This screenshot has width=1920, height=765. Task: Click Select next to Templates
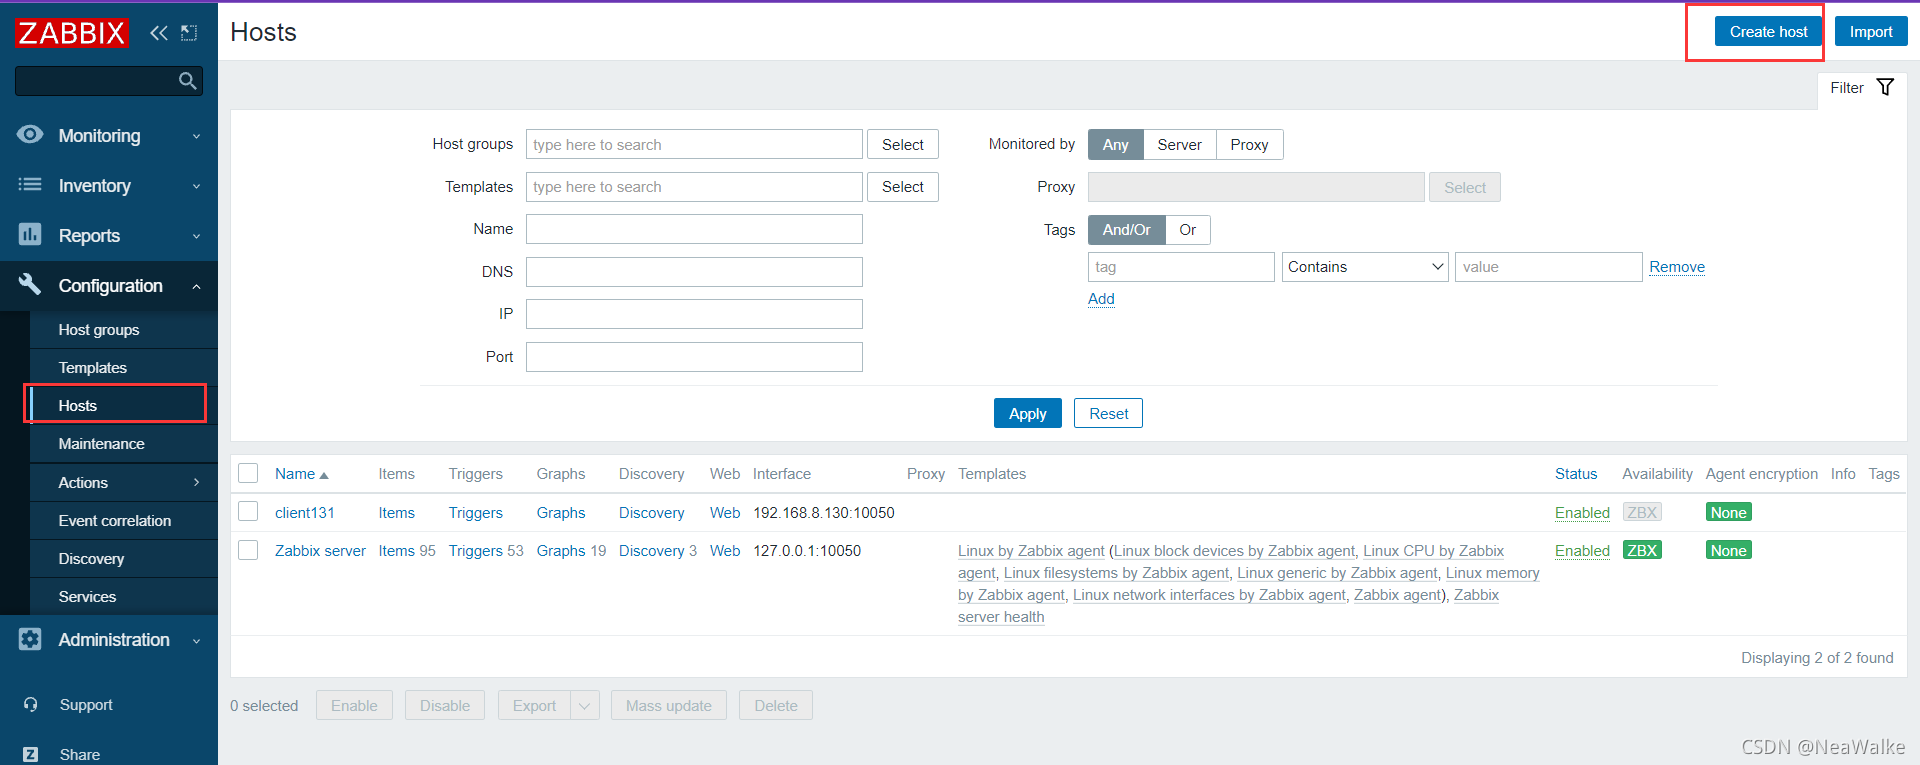pos(902,187)
